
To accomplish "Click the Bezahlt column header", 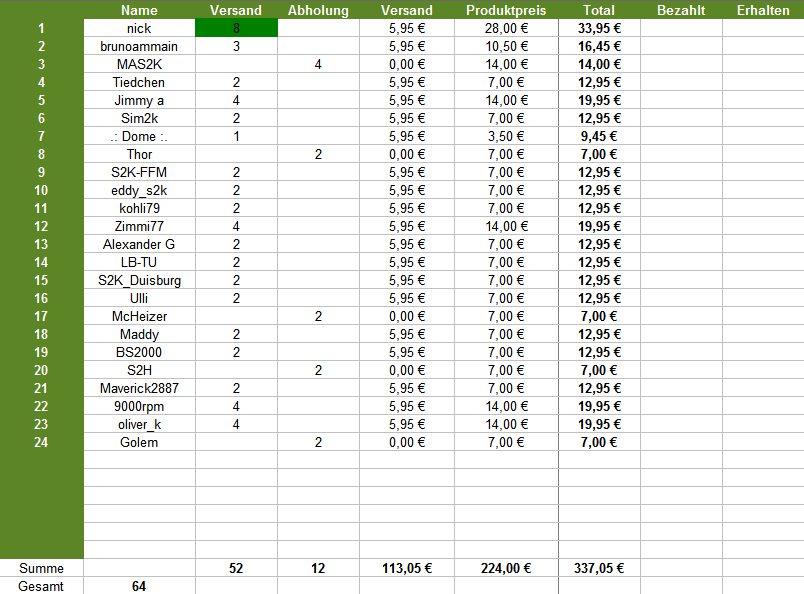I will coord(680,10).
